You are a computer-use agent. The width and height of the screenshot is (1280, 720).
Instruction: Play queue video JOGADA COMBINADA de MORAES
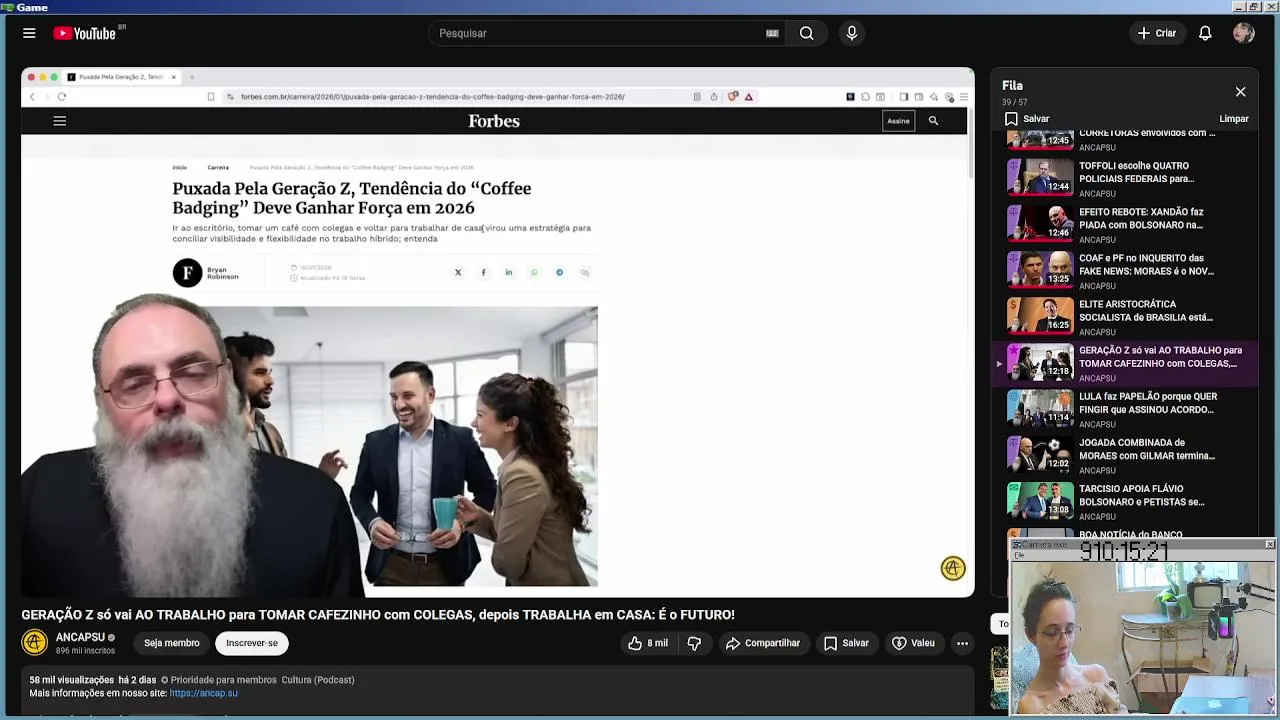[1127, 454]
